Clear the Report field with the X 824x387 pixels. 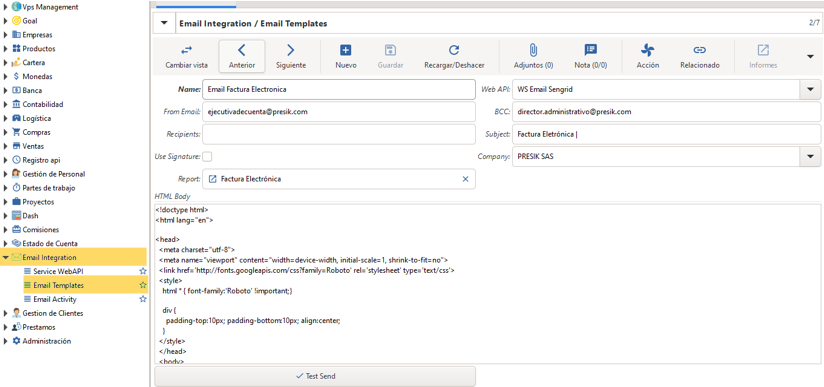pyautogui.click(x=465, y=179)
